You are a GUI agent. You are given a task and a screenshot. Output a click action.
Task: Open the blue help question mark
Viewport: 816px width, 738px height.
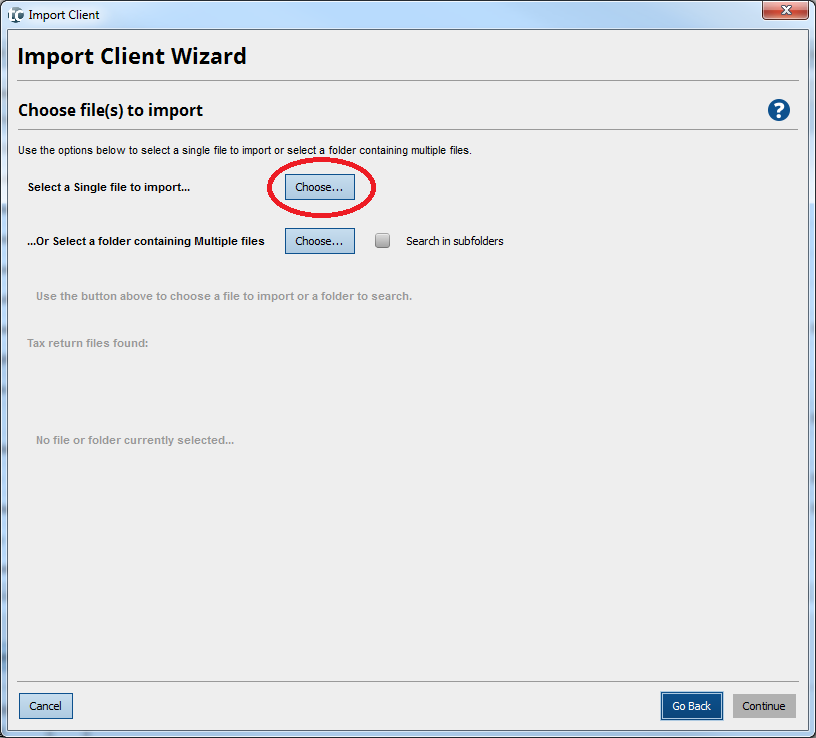pos(779,110)
